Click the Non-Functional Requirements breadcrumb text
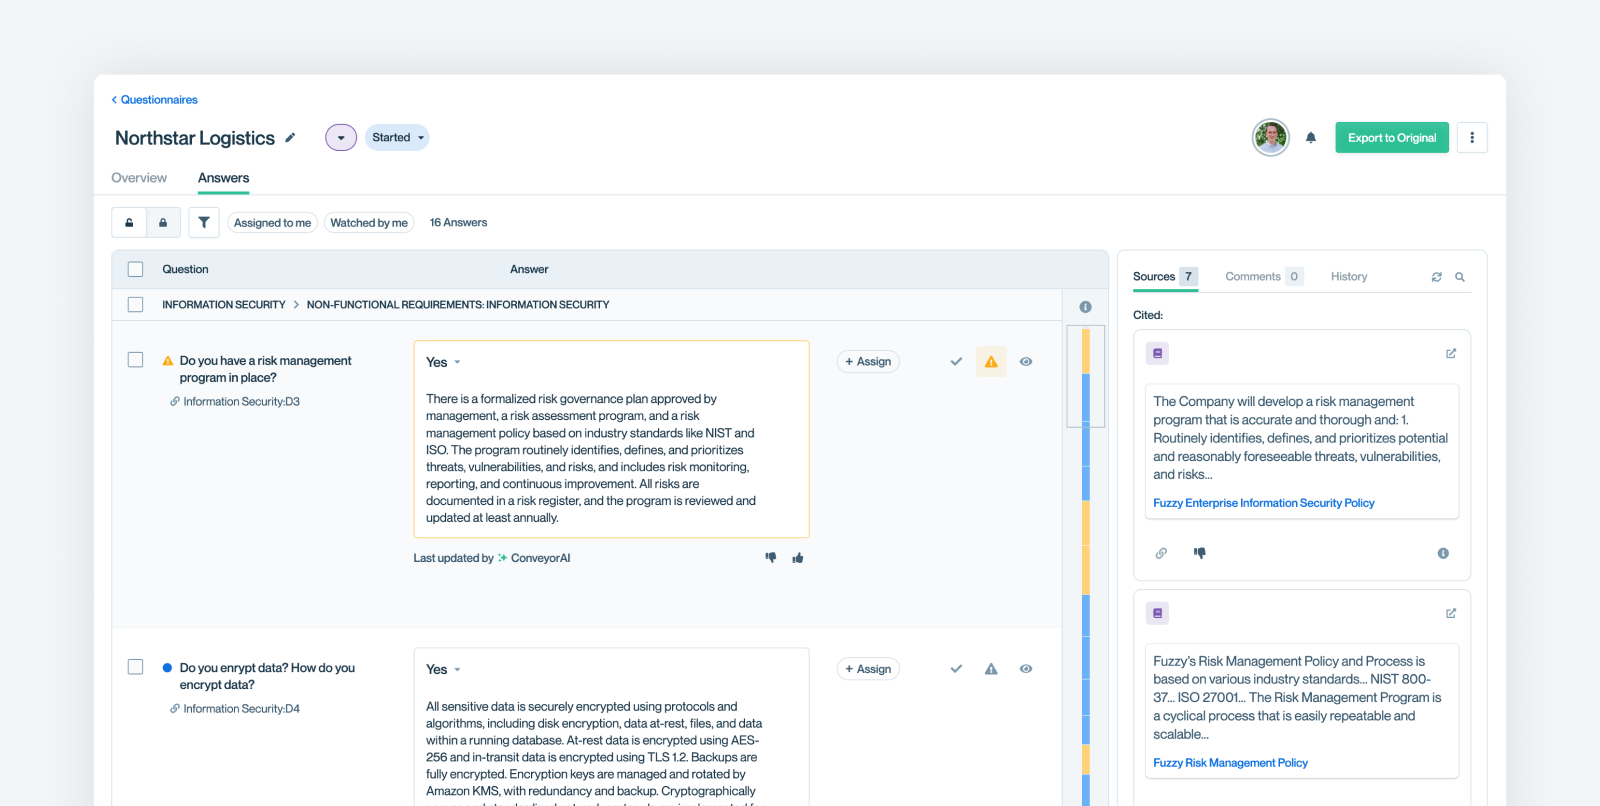The width and height of the screenshot is (1600, 806). click(458, 305)
